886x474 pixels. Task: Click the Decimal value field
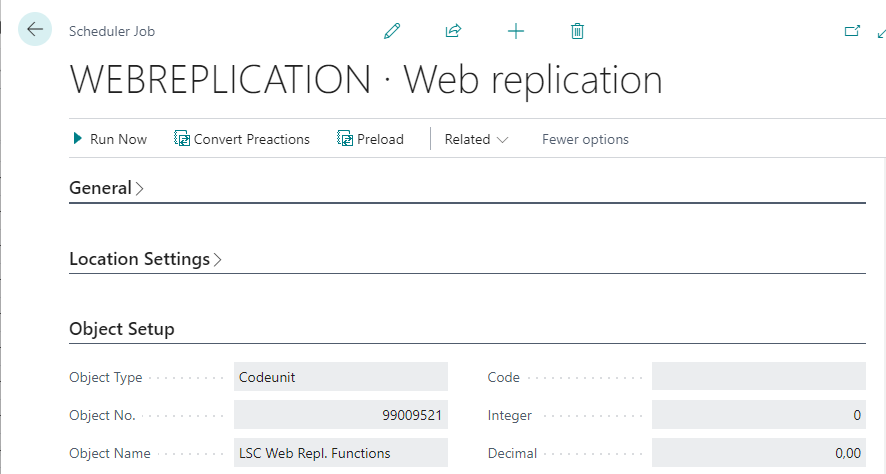(x=758, y=453)
